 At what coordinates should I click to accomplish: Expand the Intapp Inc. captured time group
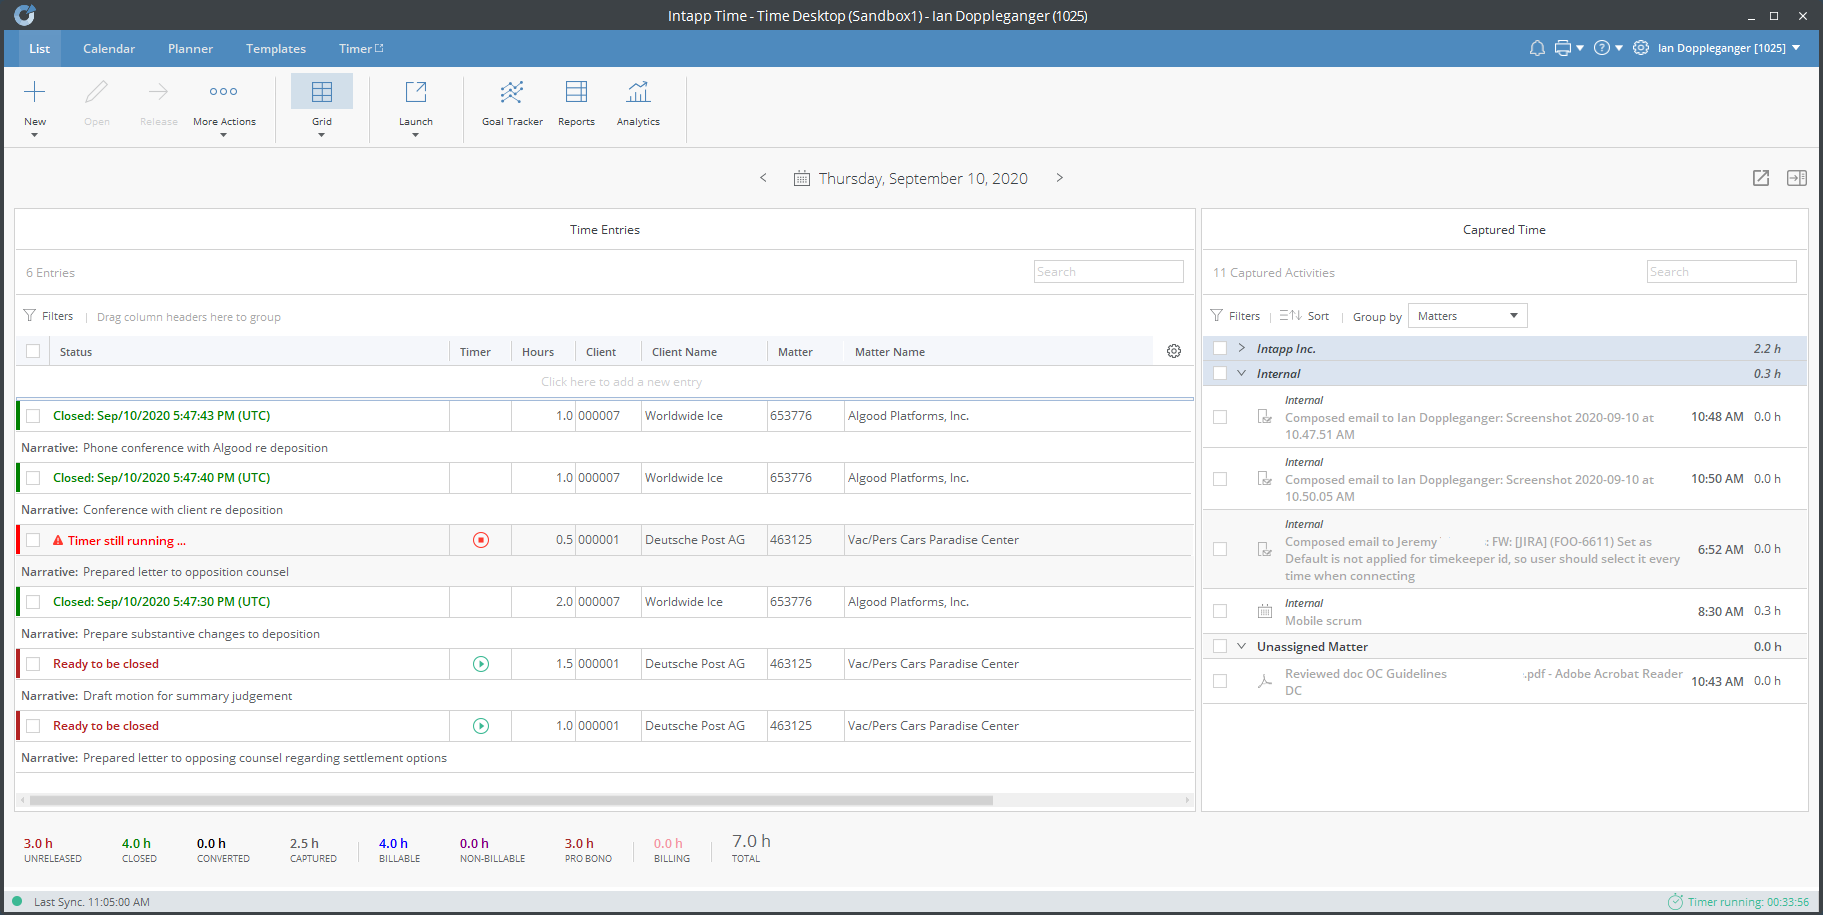(1241, 348)
